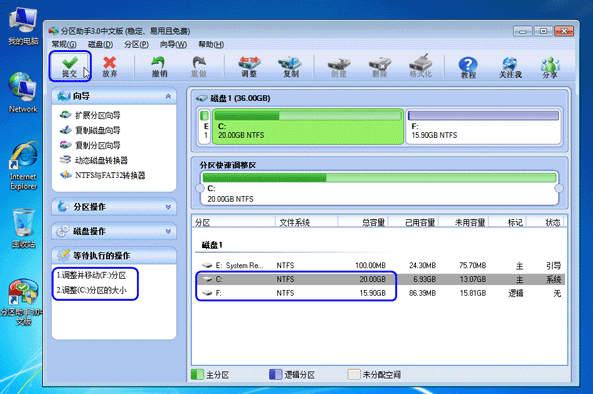This screenshot has height=394, width=593.
Task: Click the 复制 (copy) toolbar icon
Action: coord(290,67)
